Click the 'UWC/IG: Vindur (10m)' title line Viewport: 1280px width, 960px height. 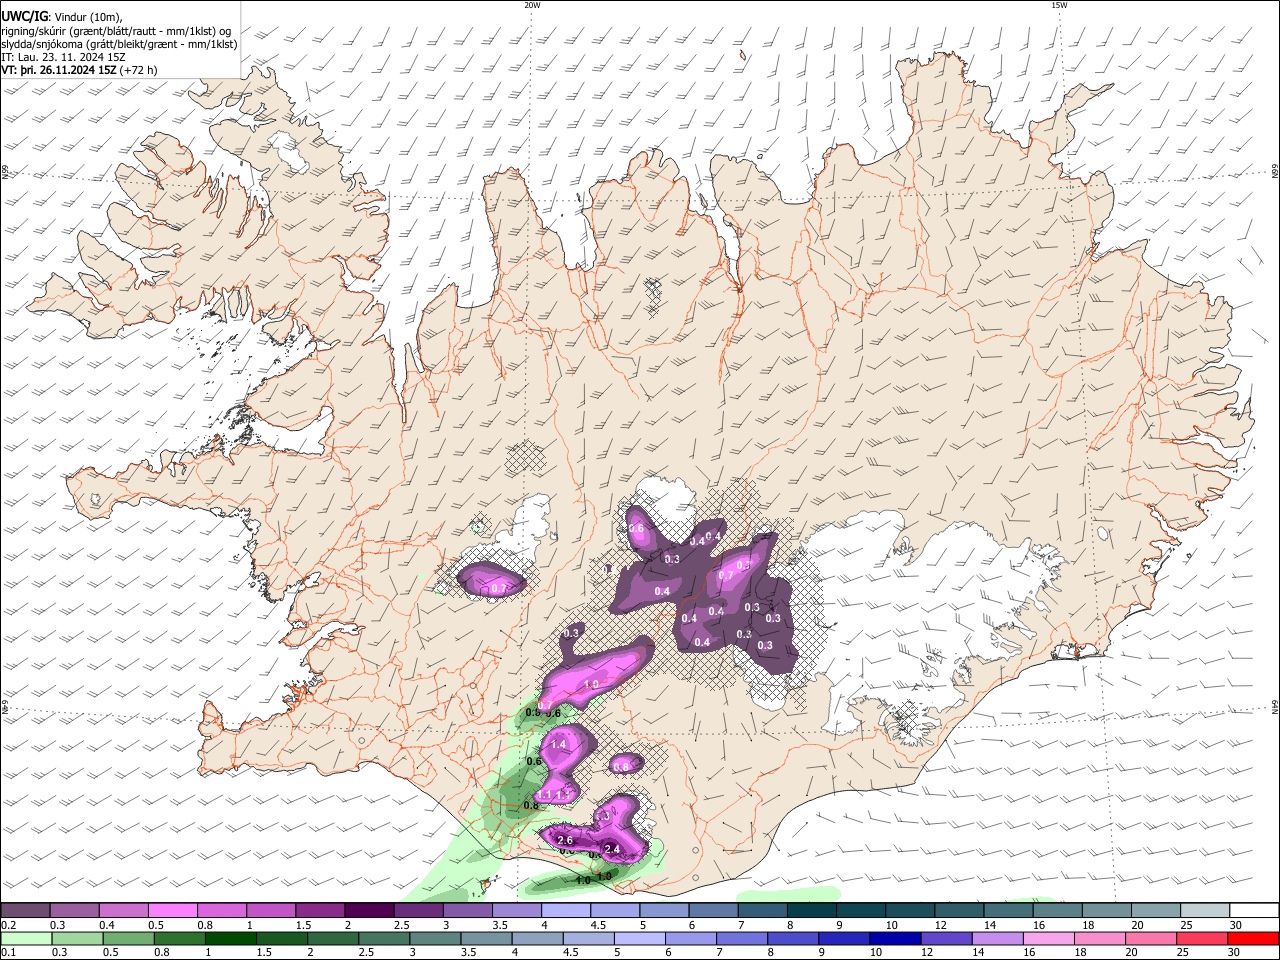click(62, 16)
